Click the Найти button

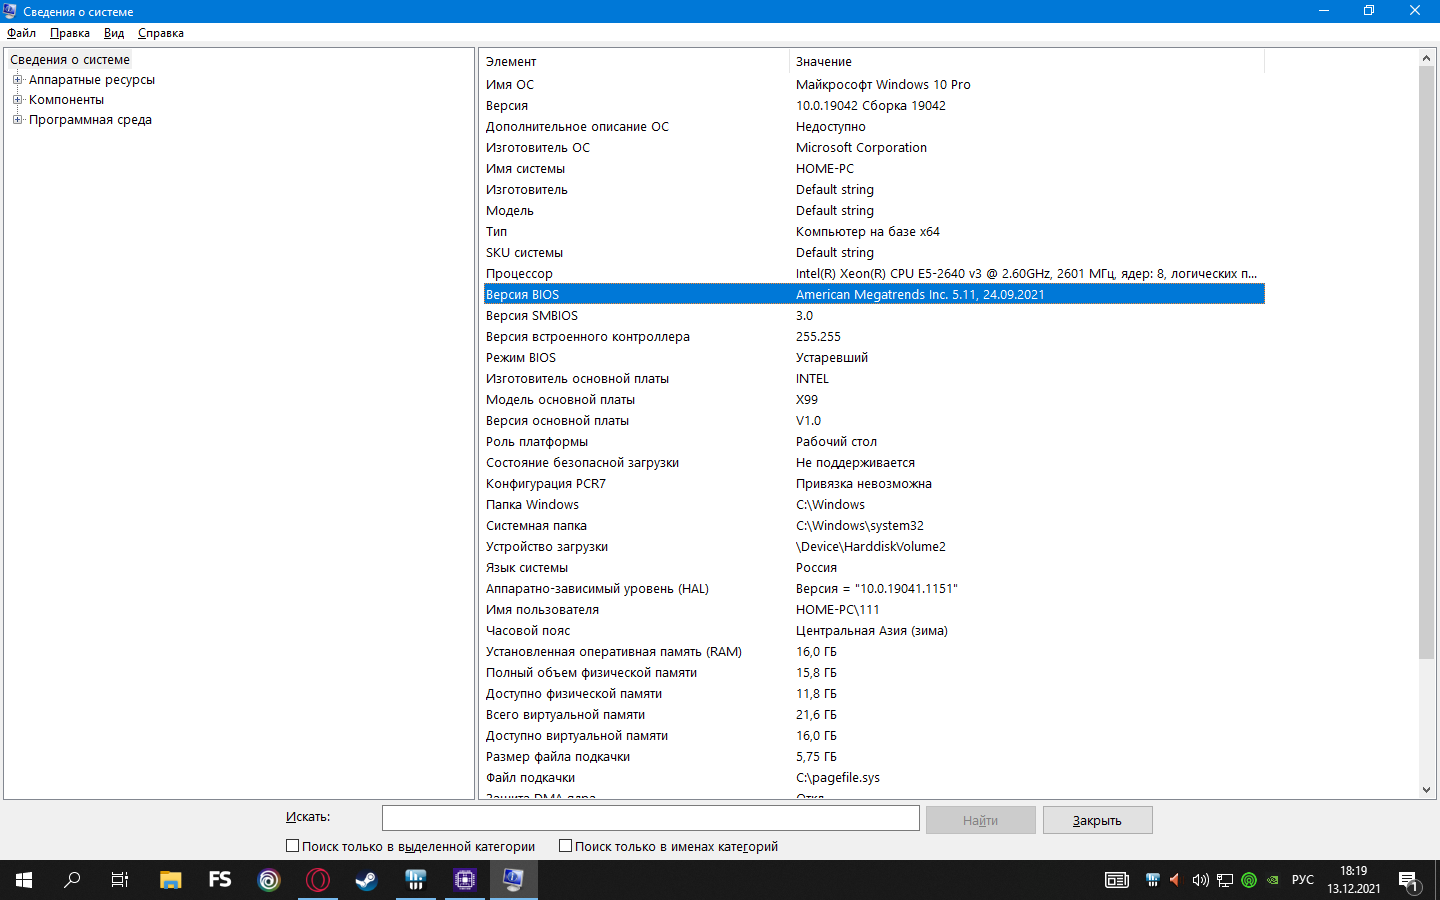pyautogui.click(x=981, y=820)
